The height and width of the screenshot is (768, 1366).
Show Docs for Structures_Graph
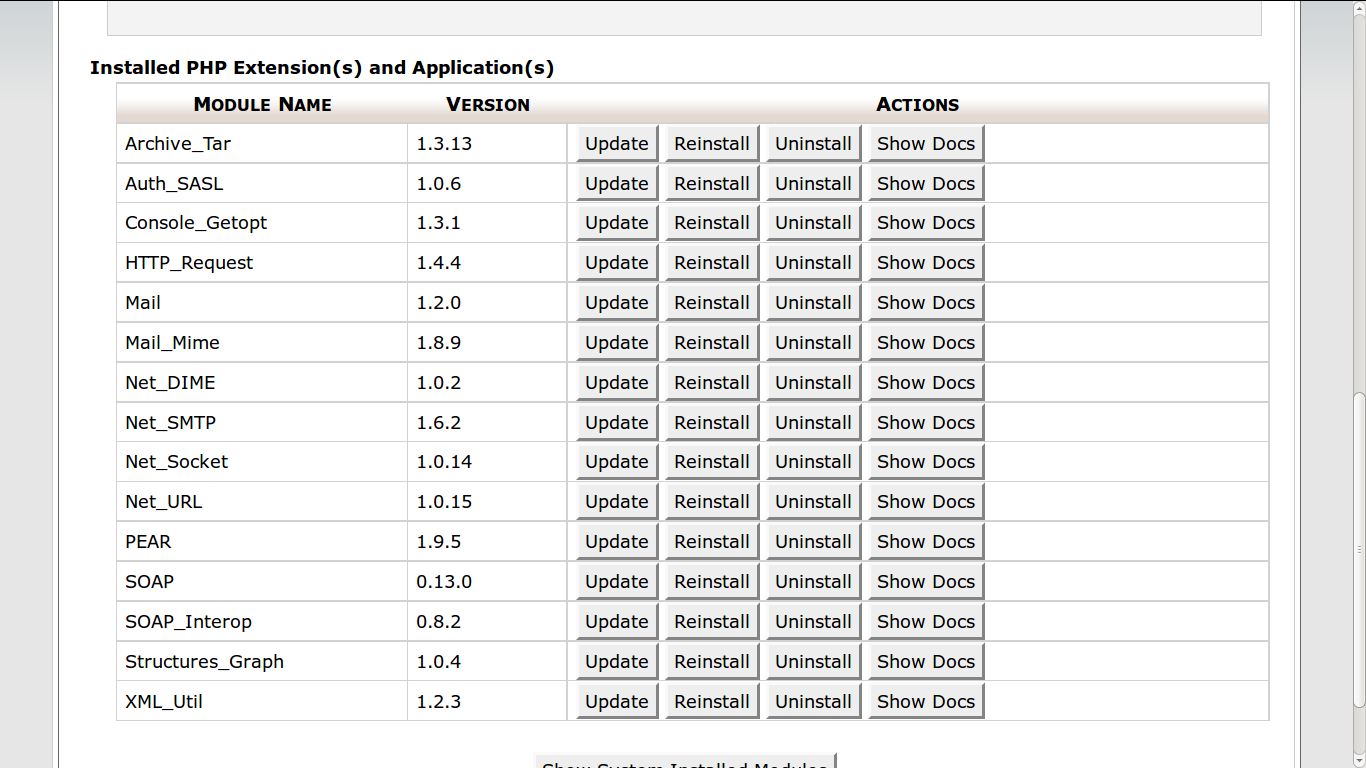tap(926, 662)
